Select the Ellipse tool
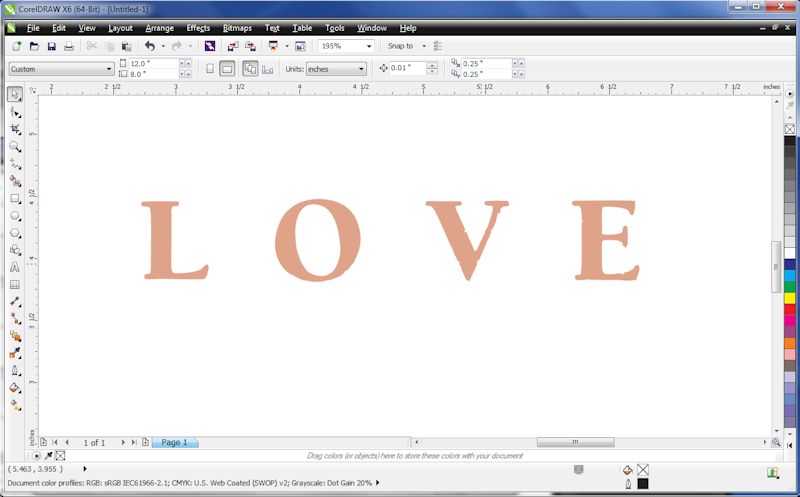 click(15, 215)
